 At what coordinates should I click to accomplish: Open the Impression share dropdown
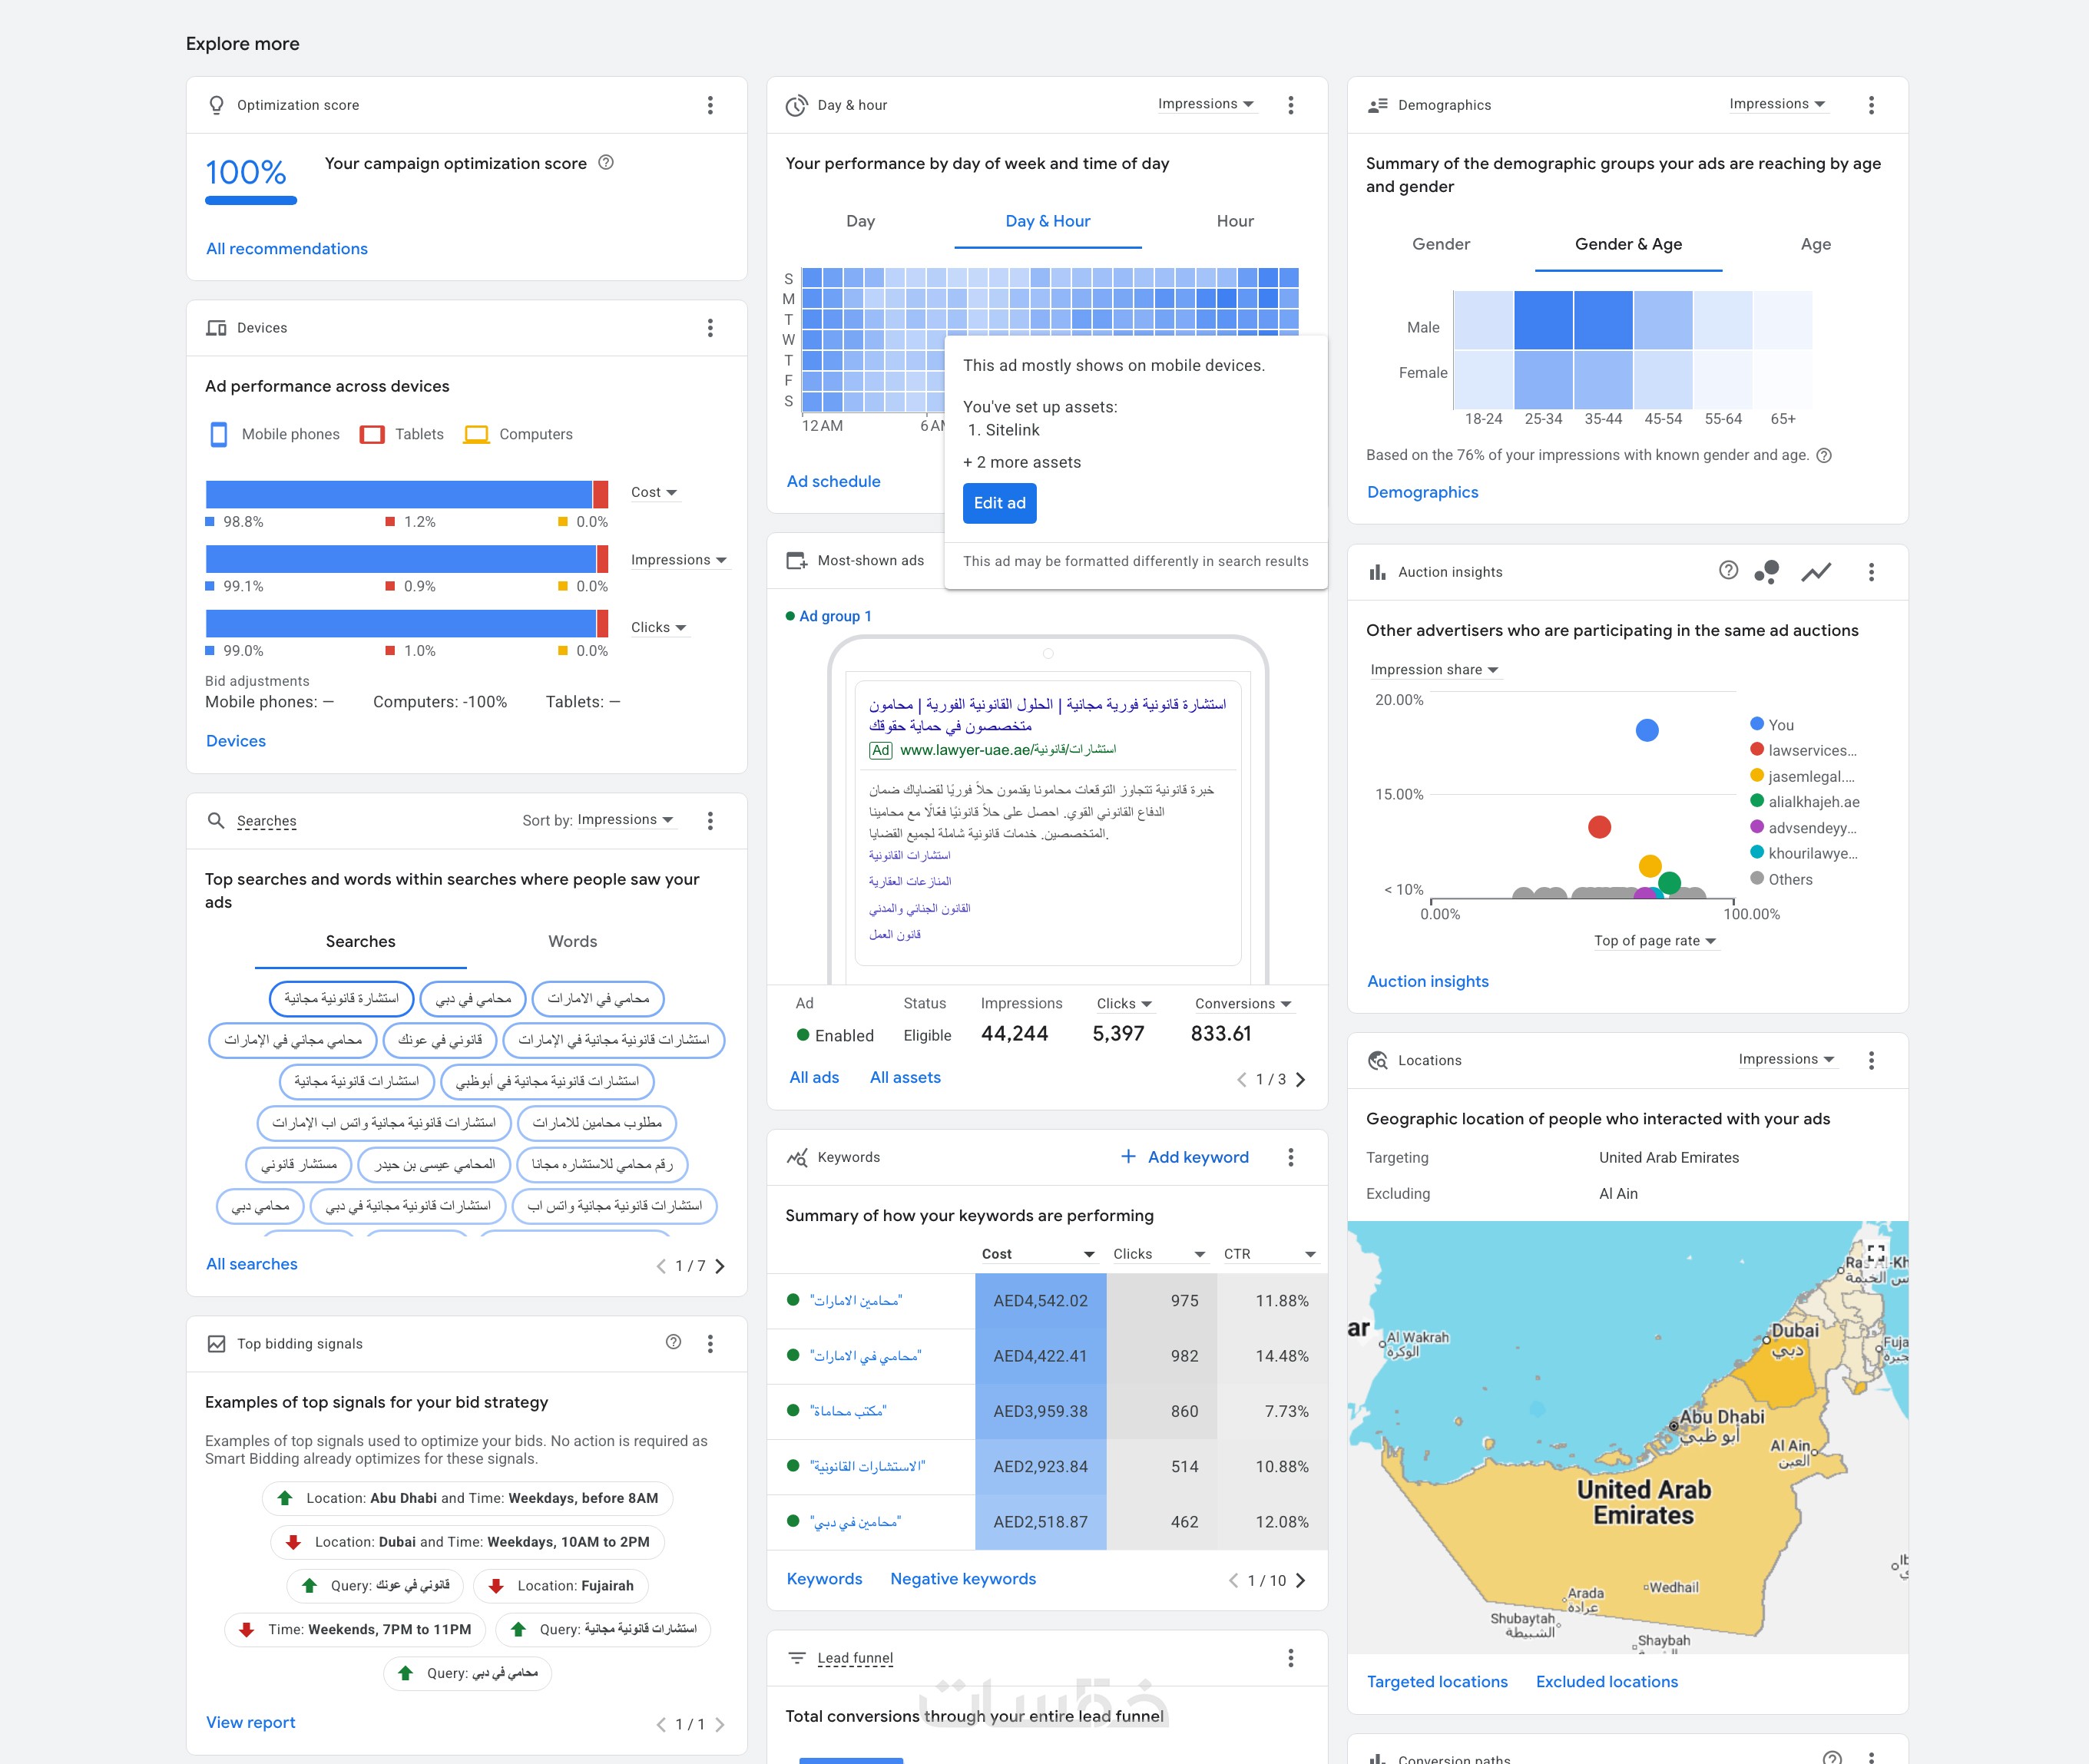tap(1435, 670)
